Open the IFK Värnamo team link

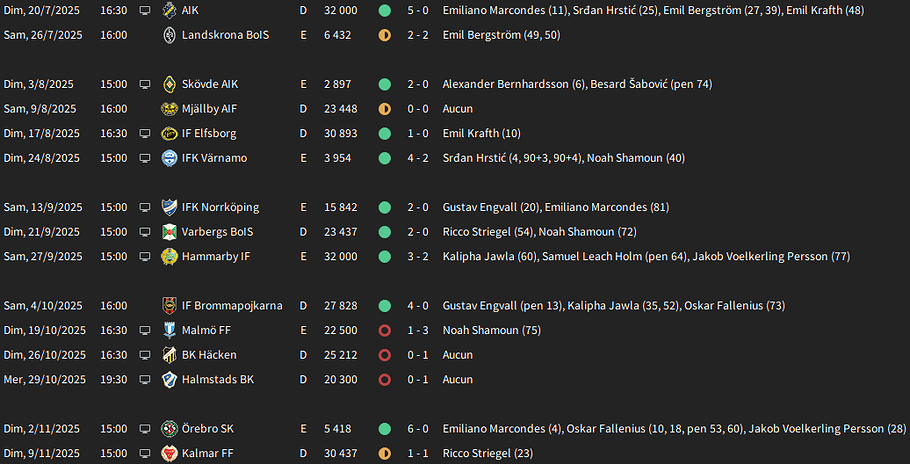click(x=214, y=158)
